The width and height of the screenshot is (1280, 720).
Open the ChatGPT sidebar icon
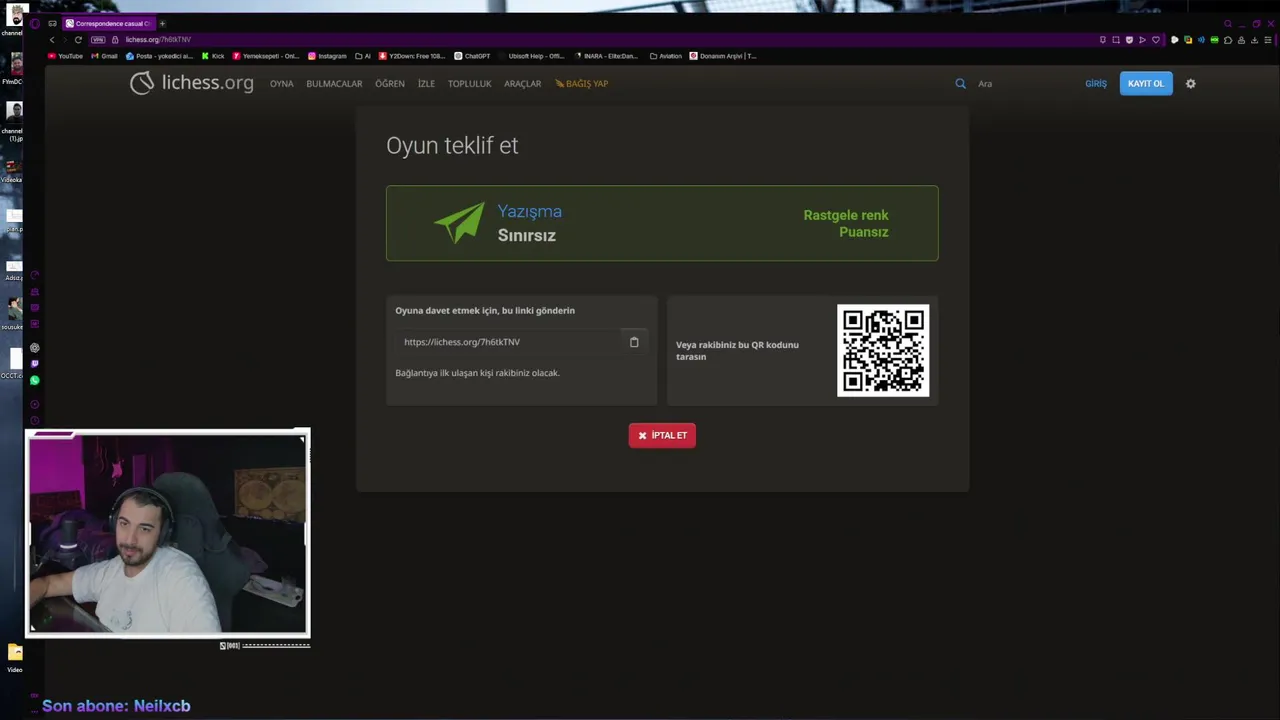click(x=34, y=348)
